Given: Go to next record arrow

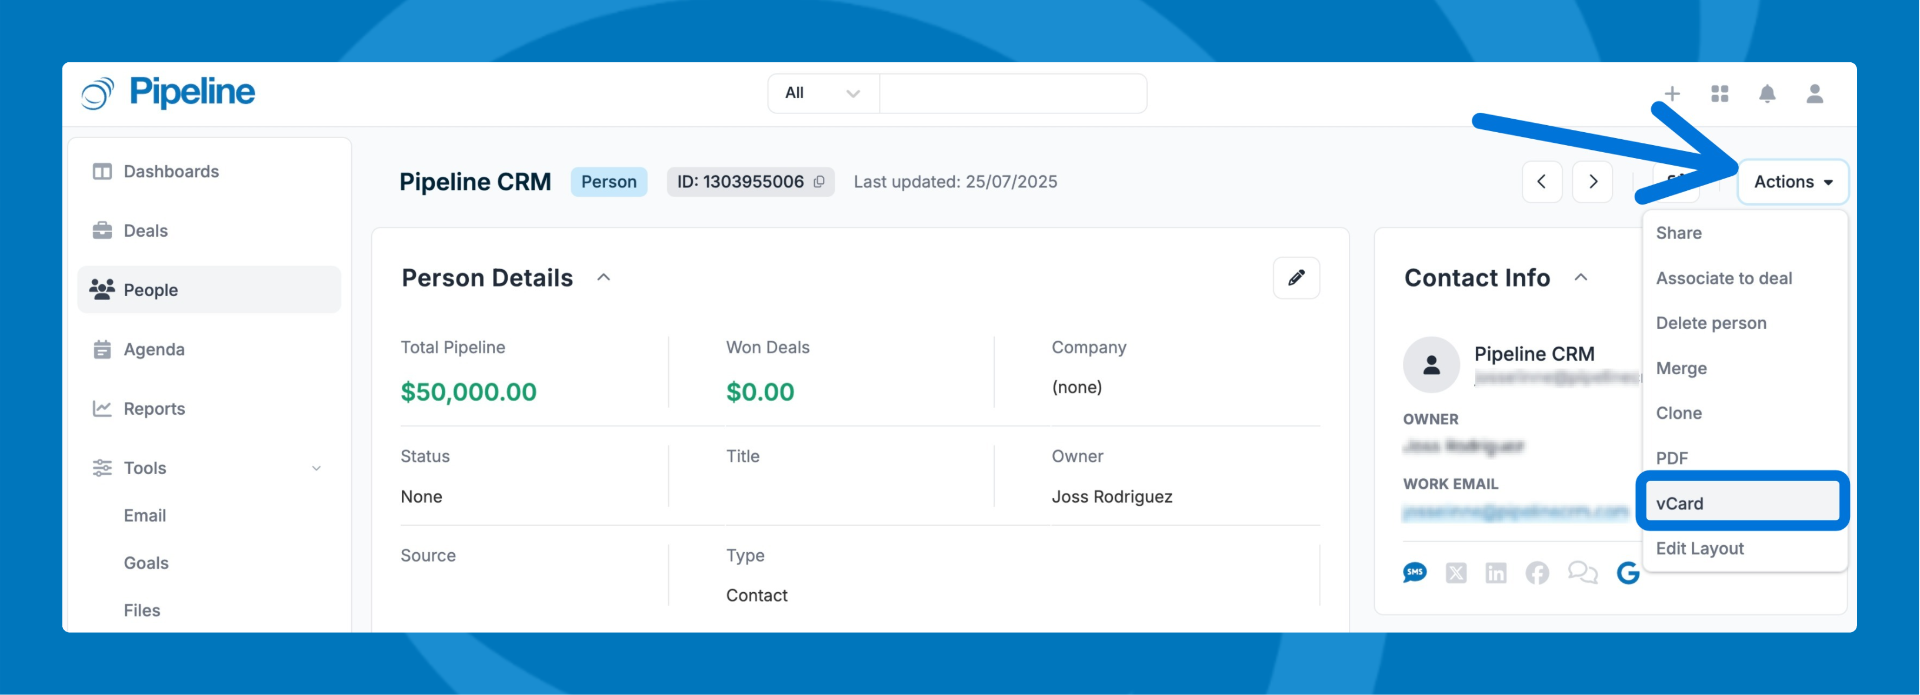Looking at the screenshot, I should pyautogui.click(x=1593, y=182).
